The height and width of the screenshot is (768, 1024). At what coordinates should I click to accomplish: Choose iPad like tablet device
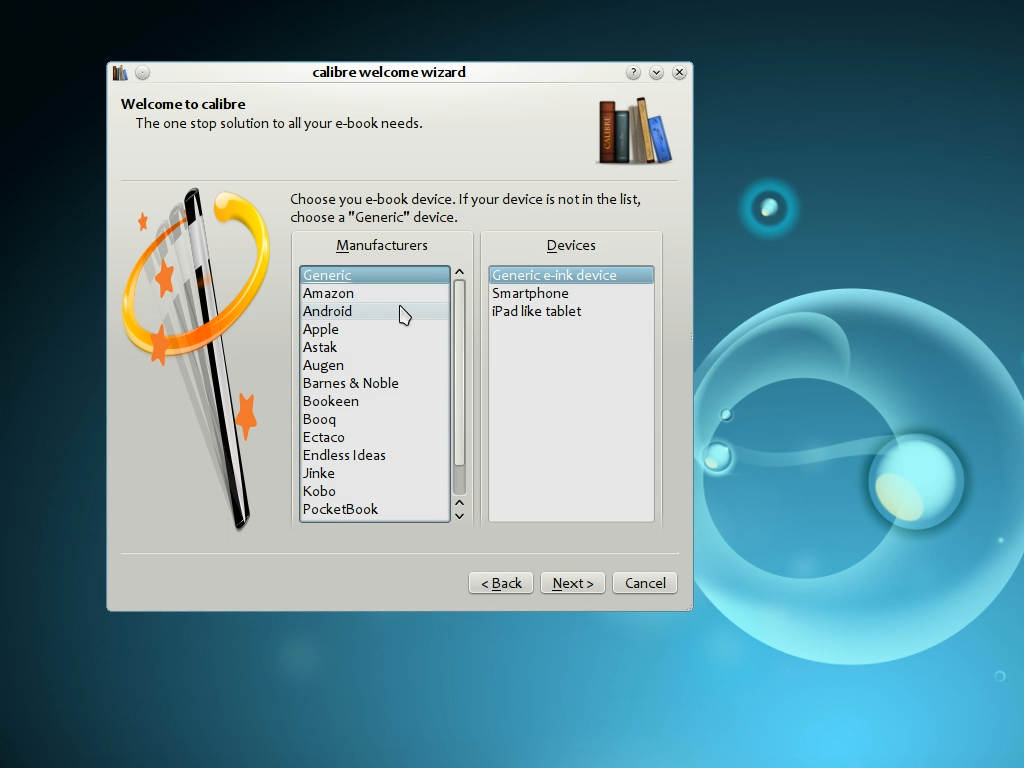tap(537, 311)
